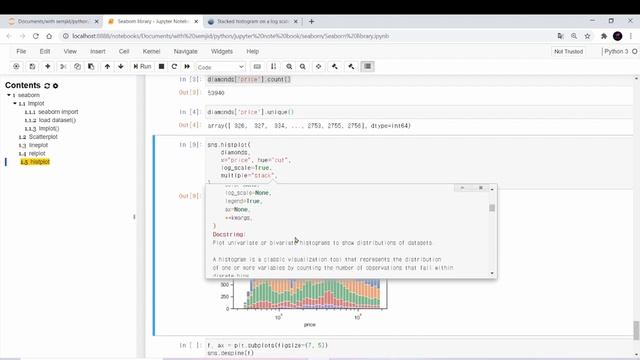640x360 pixels.
Task: Click first hammer icon in notebook toolbar
Action: tap(335, 67)
